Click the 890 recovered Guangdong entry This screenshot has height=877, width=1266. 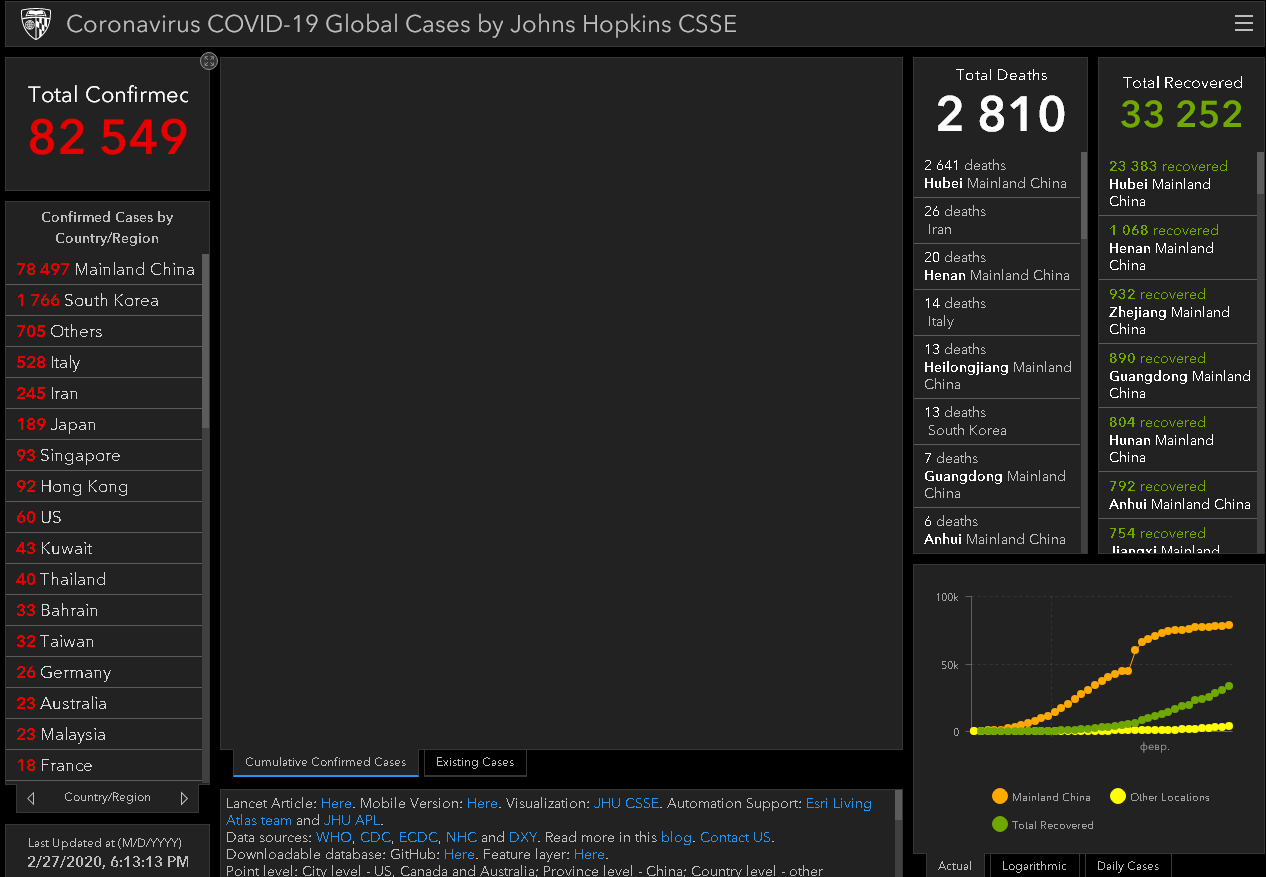[x=1177, y=376]
